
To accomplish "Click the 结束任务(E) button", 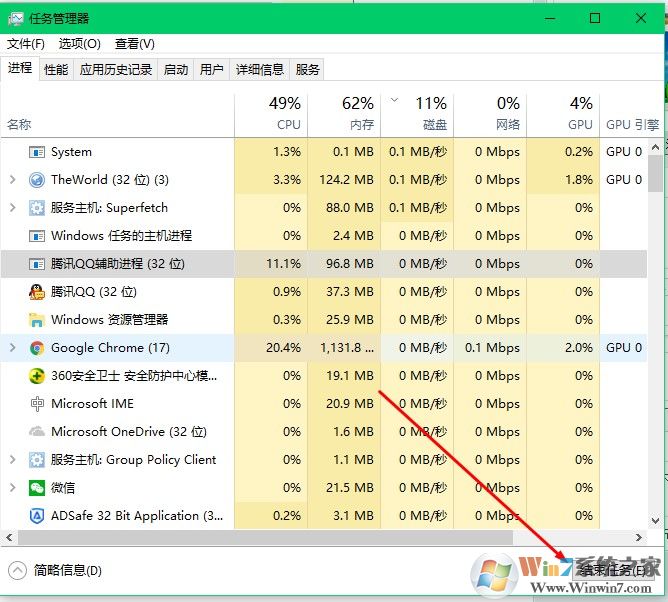I will pyautogui.click(x=613, y=570).
